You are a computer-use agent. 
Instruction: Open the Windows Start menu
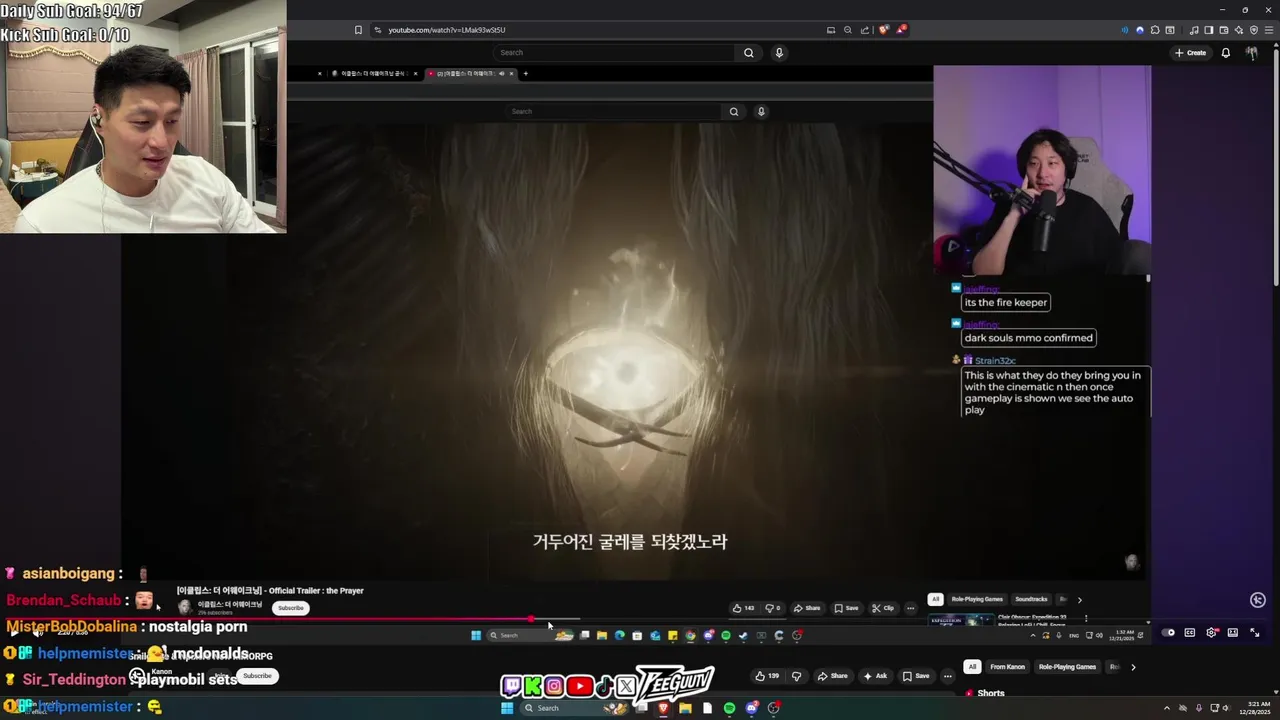click(x=507, y=708)
